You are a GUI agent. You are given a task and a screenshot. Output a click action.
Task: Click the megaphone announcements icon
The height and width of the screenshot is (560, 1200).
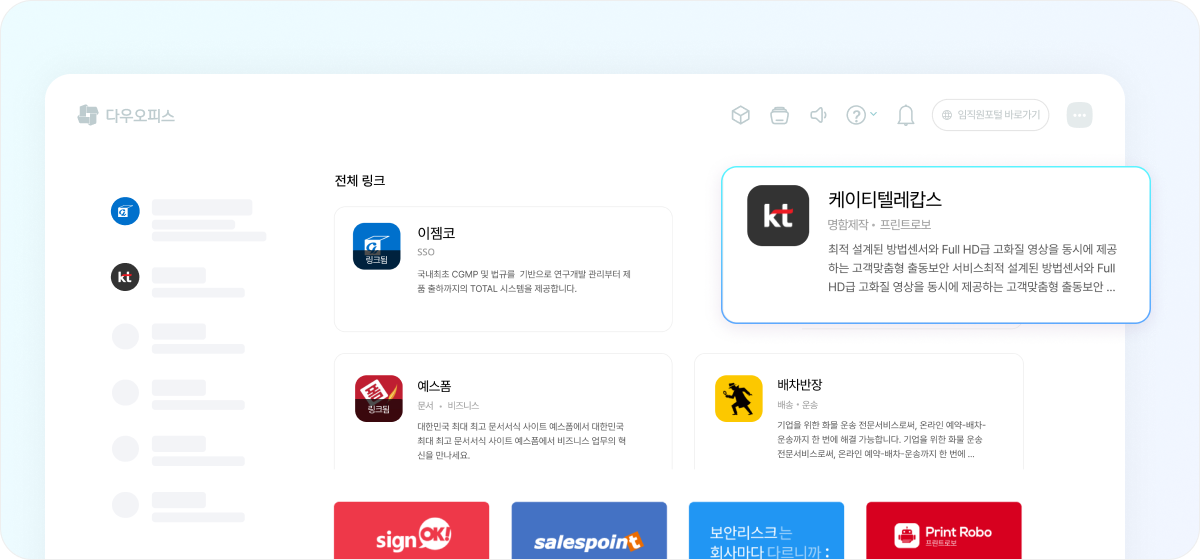818,115
